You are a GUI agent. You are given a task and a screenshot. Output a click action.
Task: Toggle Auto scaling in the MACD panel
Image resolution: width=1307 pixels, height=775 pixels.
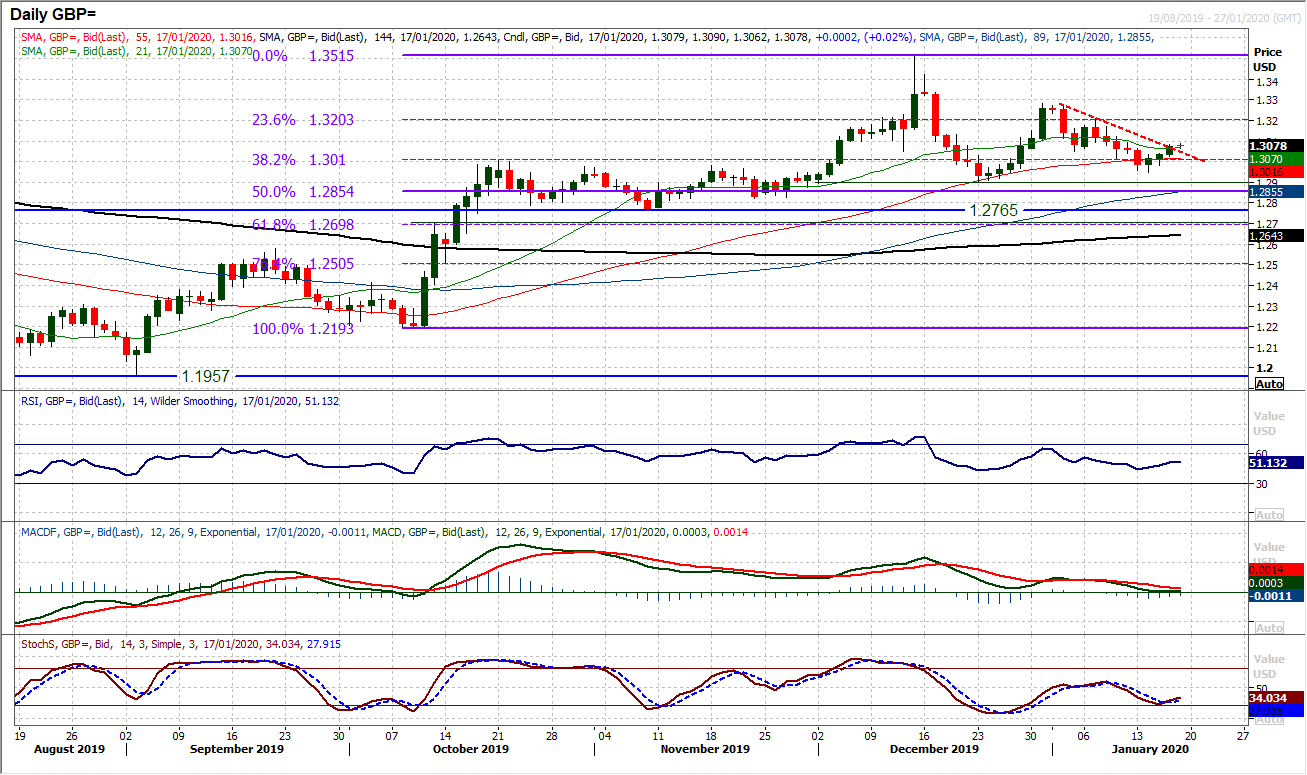coord(1268,628)
